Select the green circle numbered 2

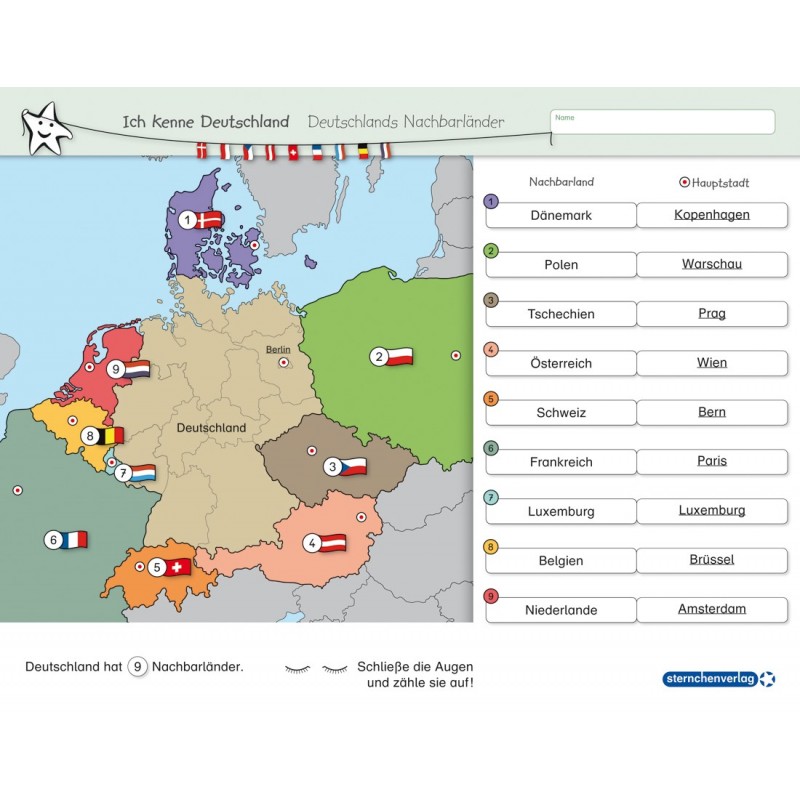[490, 249]
